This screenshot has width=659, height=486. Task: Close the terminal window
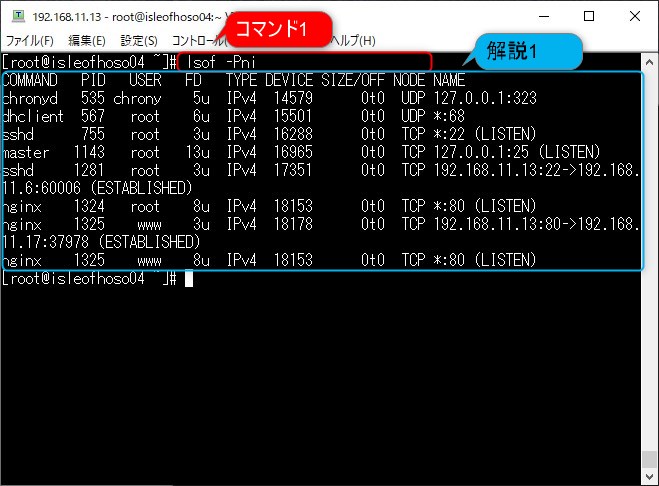coord(635,16)
